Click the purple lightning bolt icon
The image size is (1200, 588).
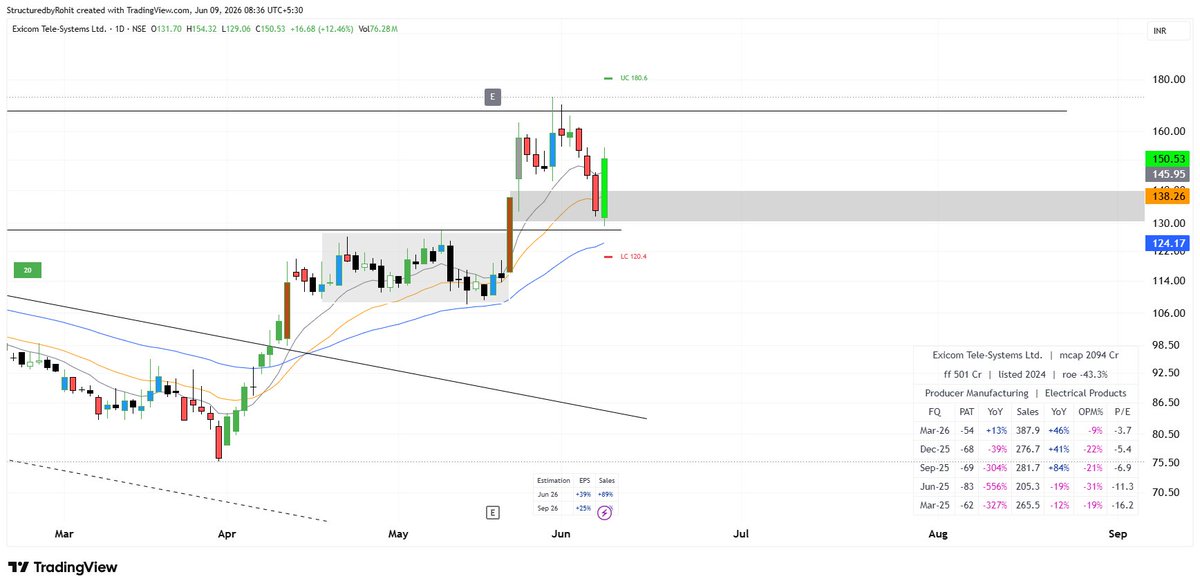[x=604, y=511]
